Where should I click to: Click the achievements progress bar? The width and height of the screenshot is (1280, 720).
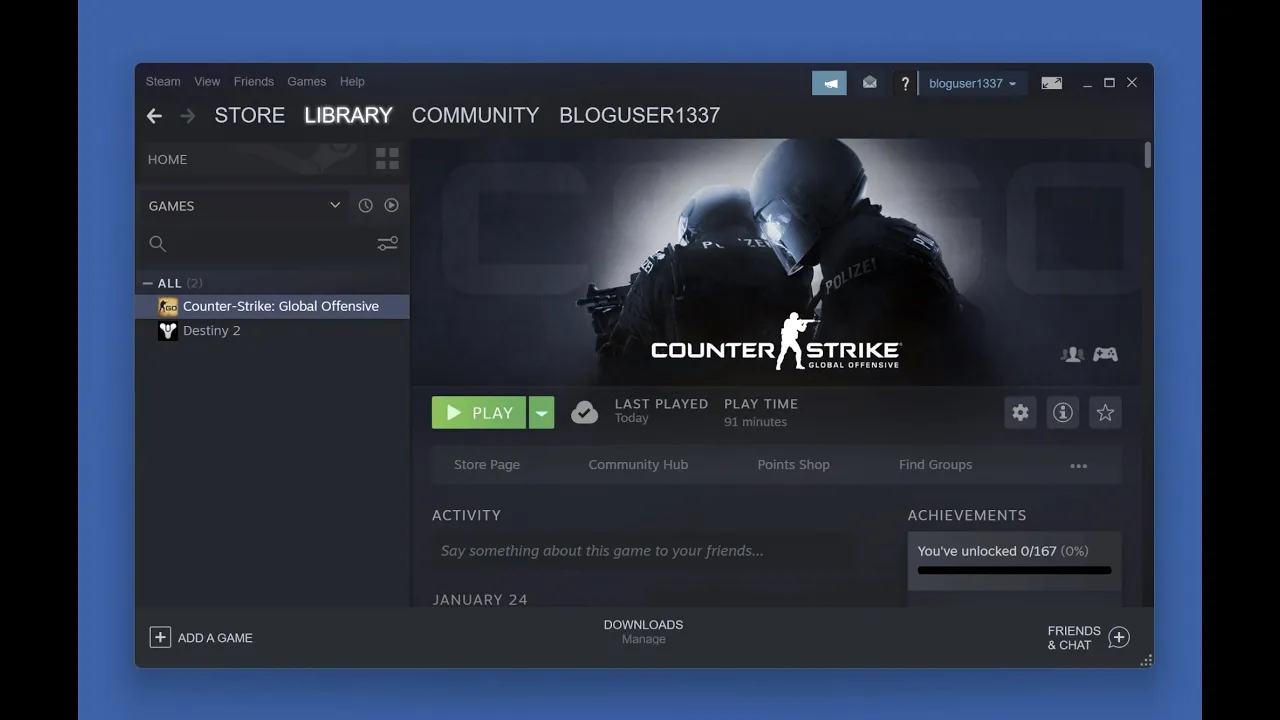tap(1014, 571)
